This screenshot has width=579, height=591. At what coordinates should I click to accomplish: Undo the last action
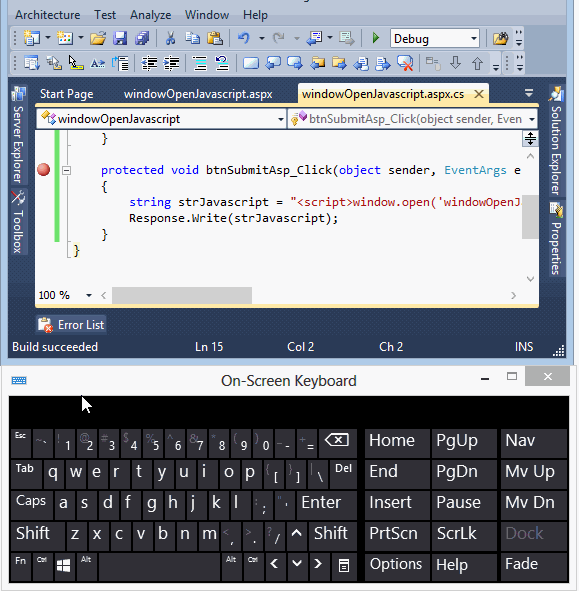[x=244, y=38]
